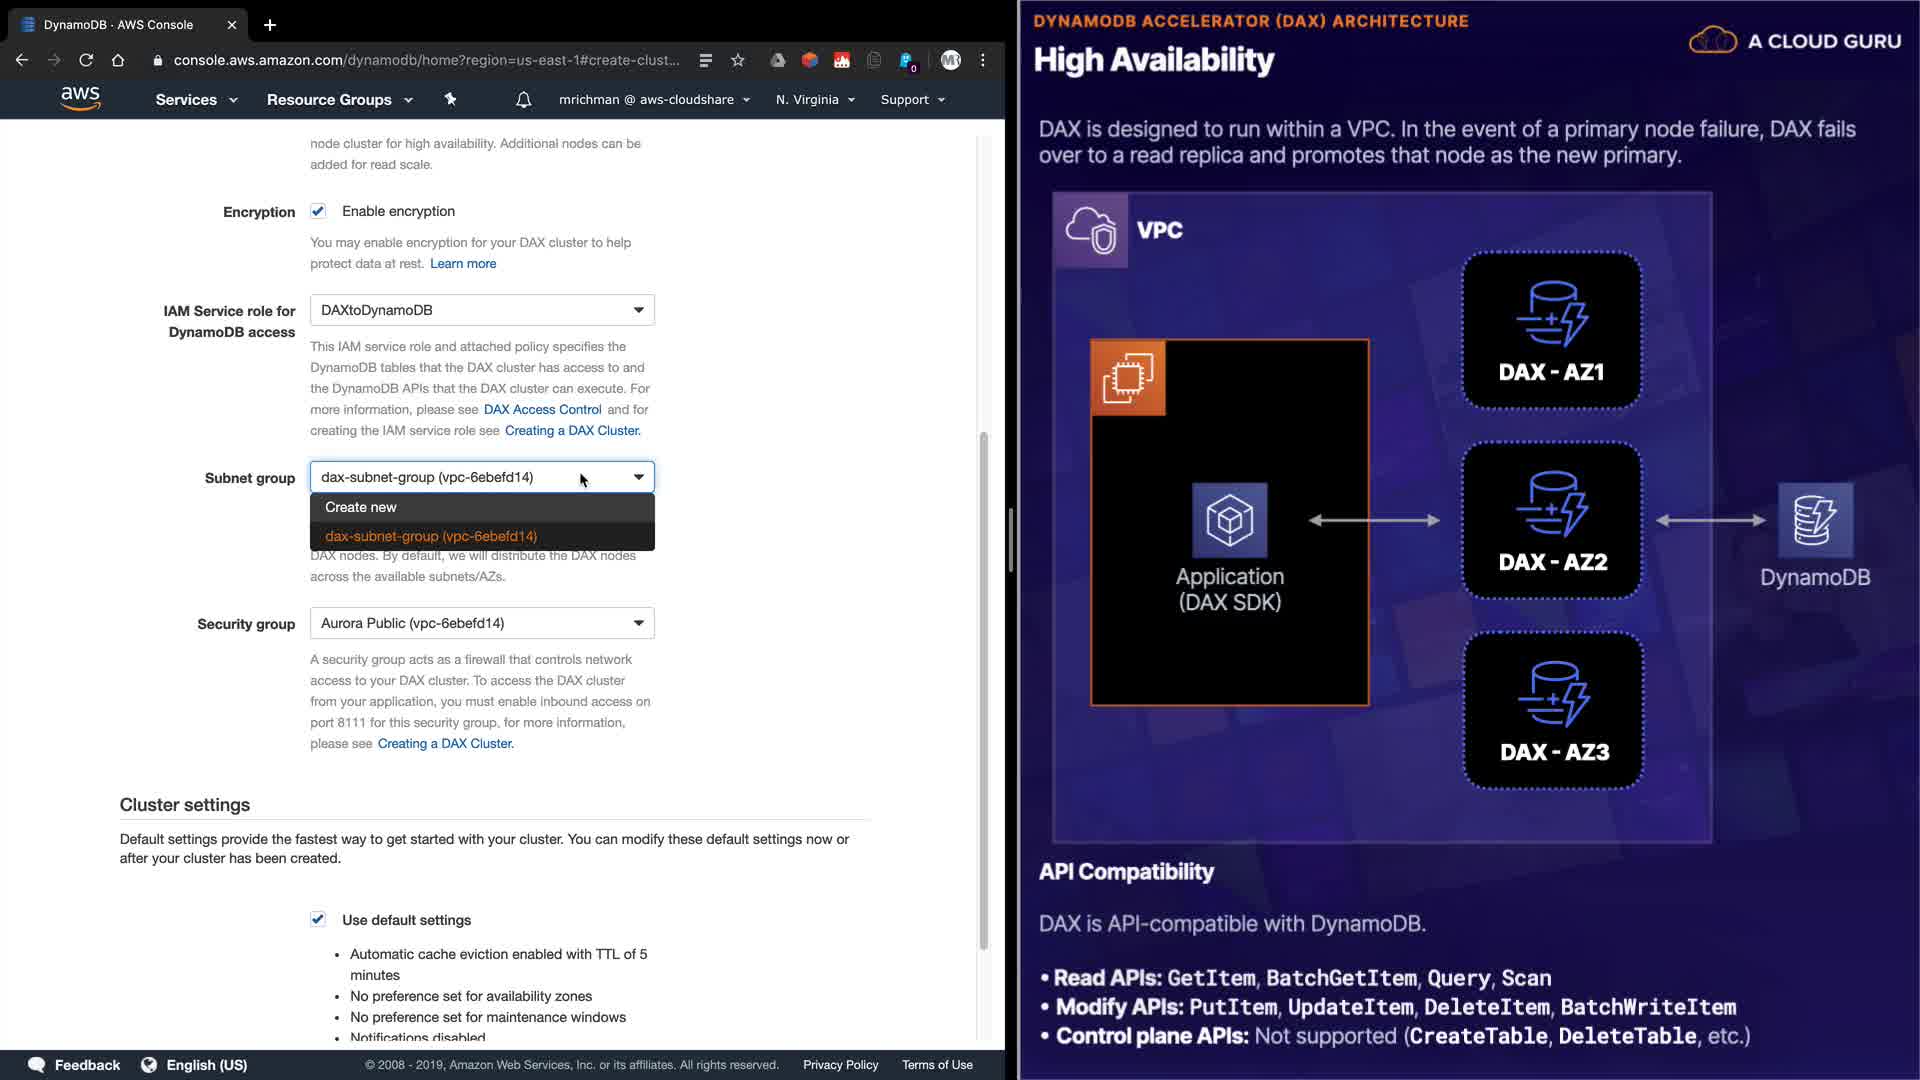This screenshot has width=1920, height=1080.
Task: Select Create new subnet group option
Action: coord(361,507)
